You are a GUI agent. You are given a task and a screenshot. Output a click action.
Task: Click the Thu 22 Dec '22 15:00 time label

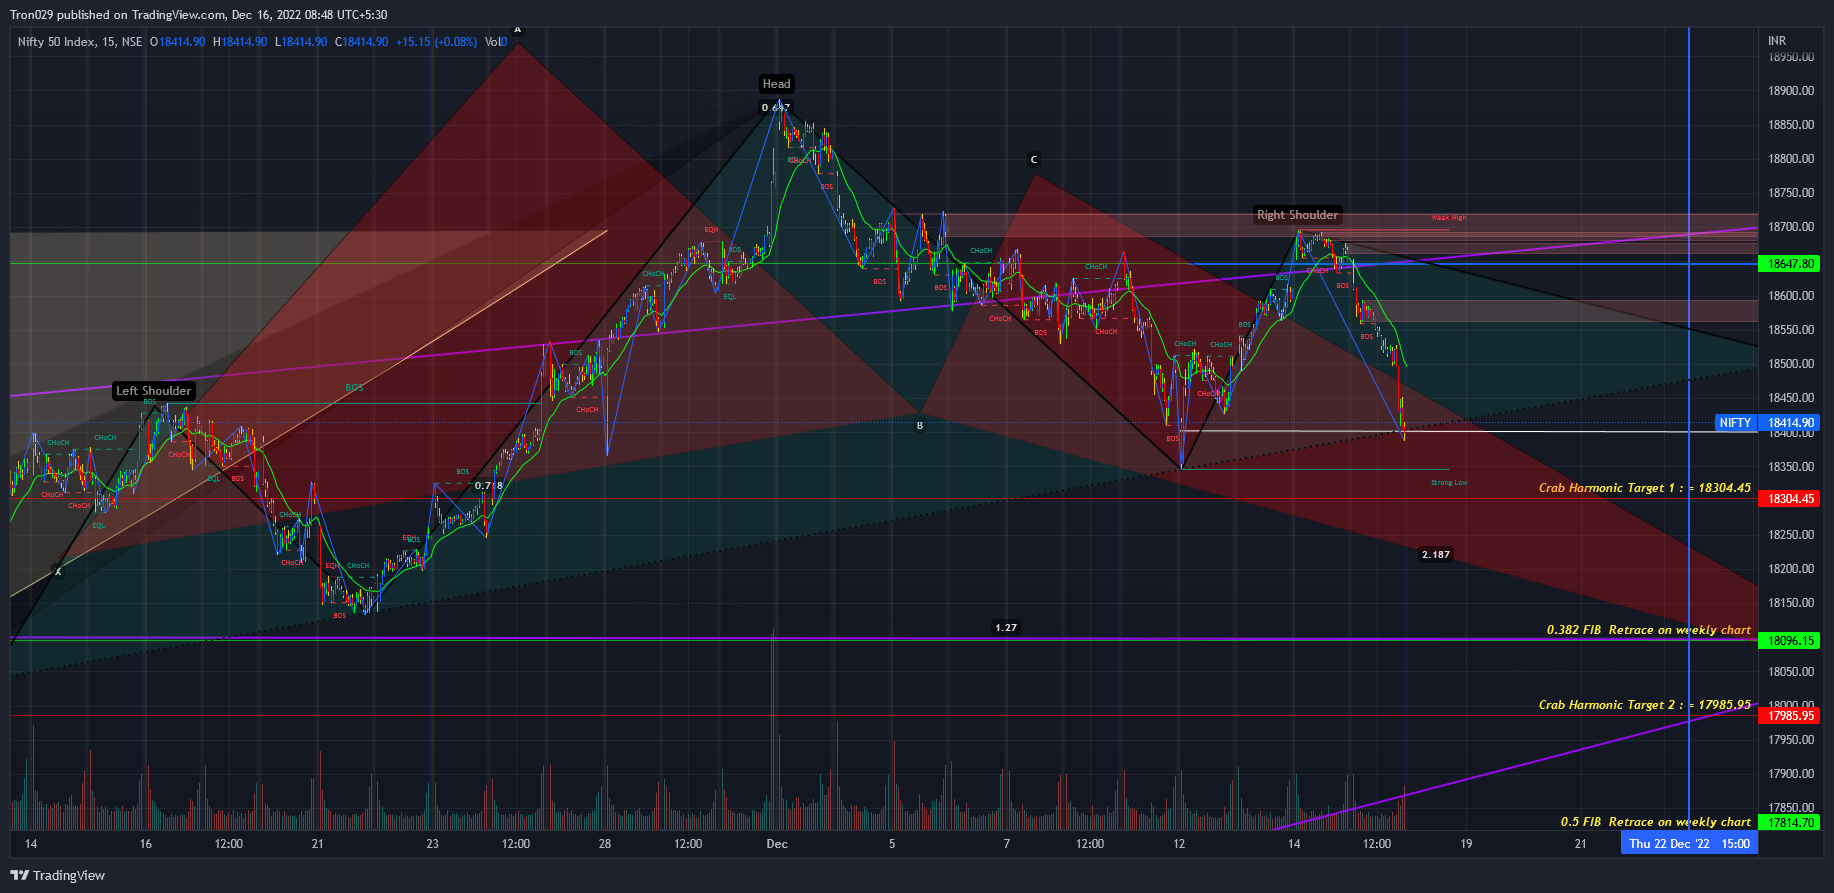point(1689,844)
